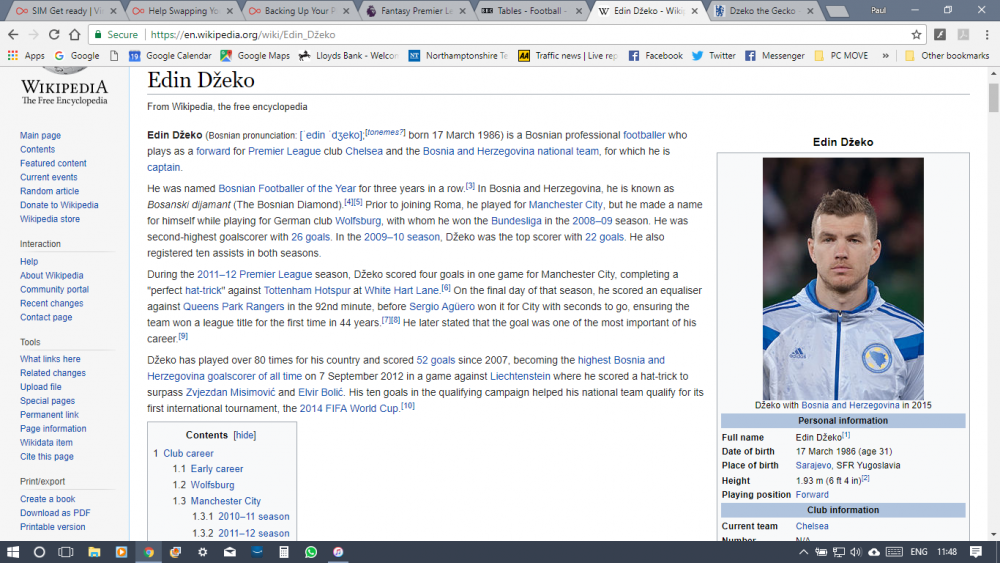Go back using the back arrow
This screenshot has height=563, width=1000.
tap(13, 34)
